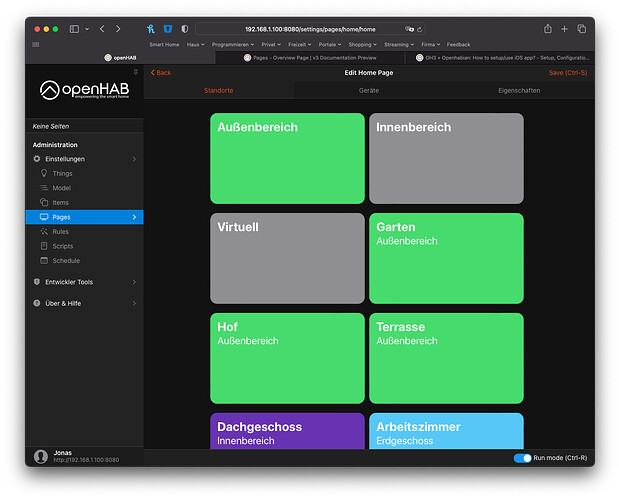Open the Model section
Viewport: 619px width, 500px height.
pos(62,188)
